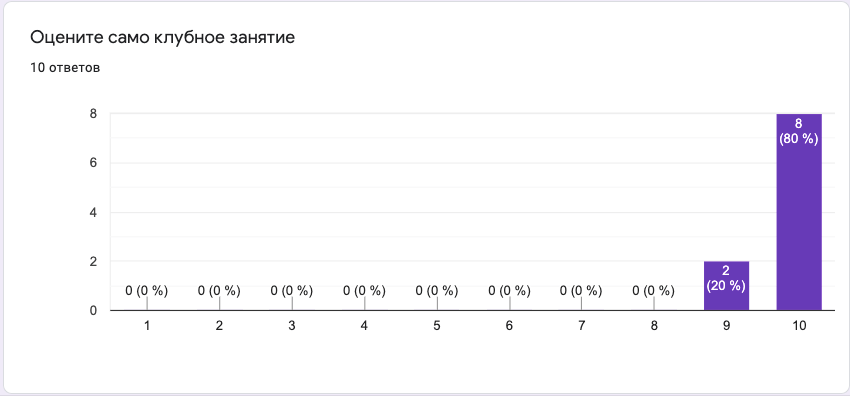
Task: Click the '10 ответов' response count text
Action: 65,68
